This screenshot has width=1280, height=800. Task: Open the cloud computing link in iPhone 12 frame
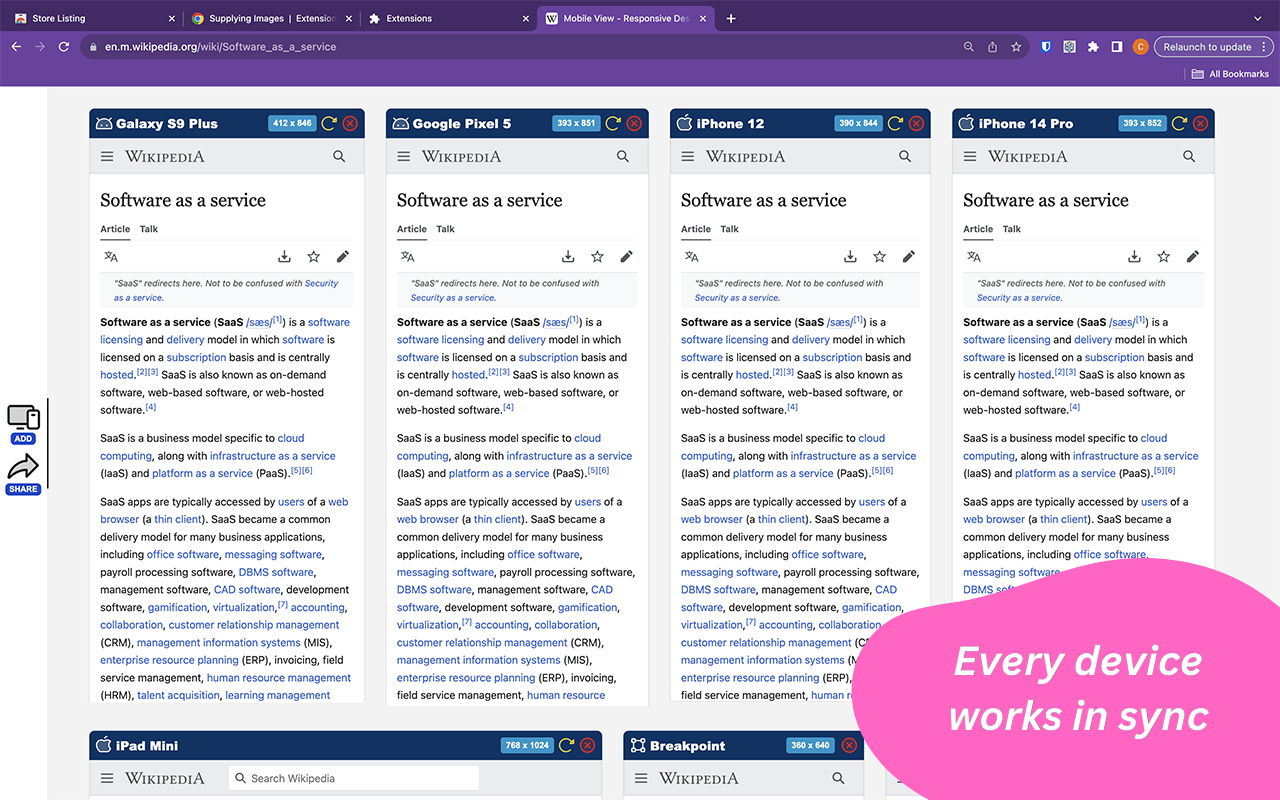click(871, 437)
